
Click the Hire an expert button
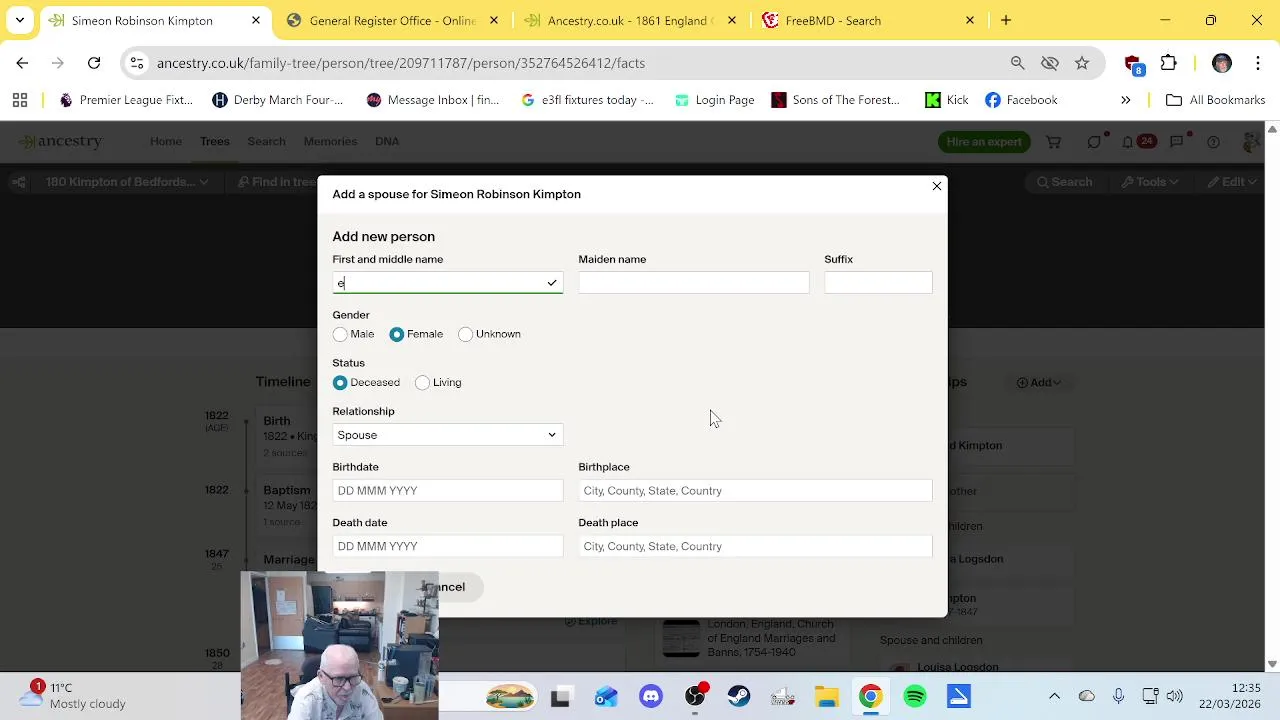pos(984,142)
